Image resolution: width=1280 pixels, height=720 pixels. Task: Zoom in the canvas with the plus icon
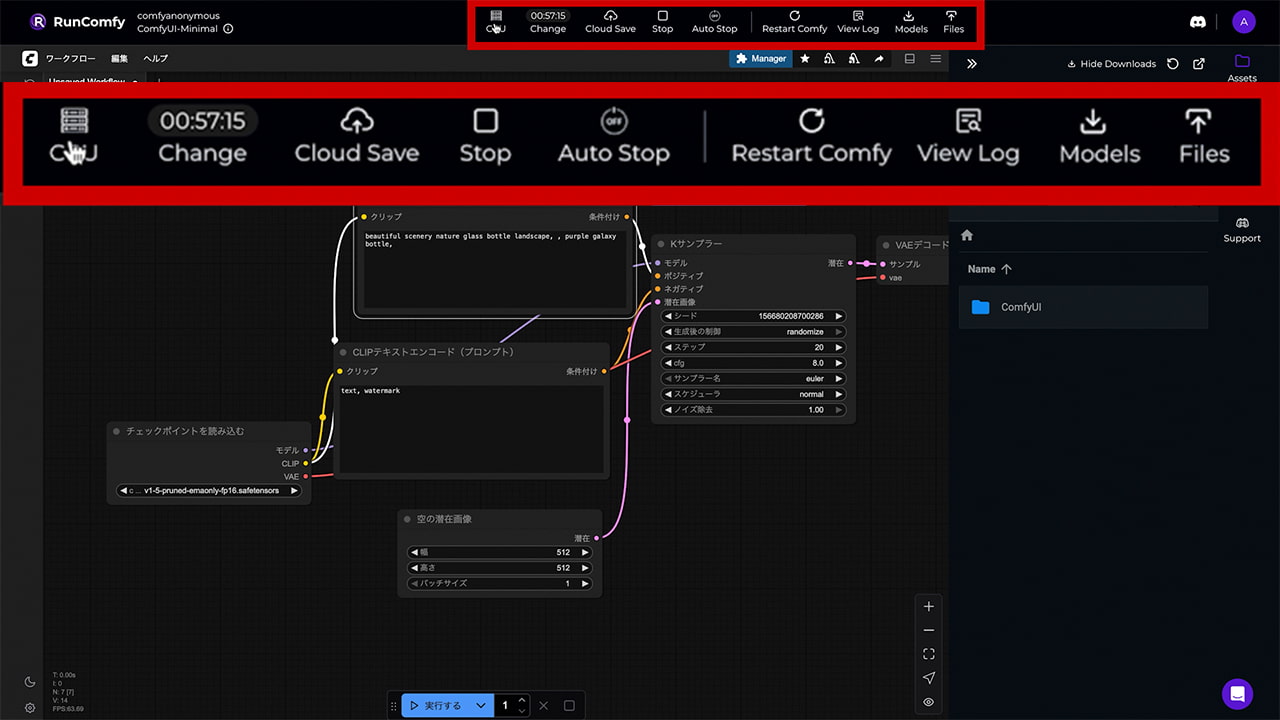[x=929, y=607]
